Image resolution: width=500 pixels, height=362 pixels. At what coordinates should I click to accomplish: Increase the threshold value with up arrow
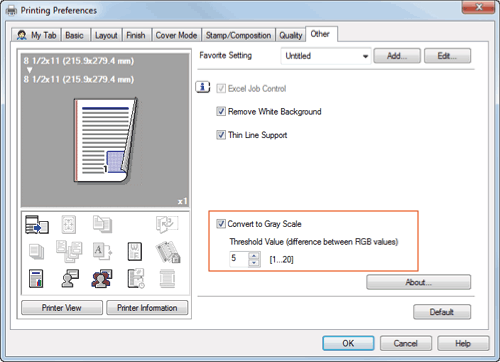click(x=254, y=256)
